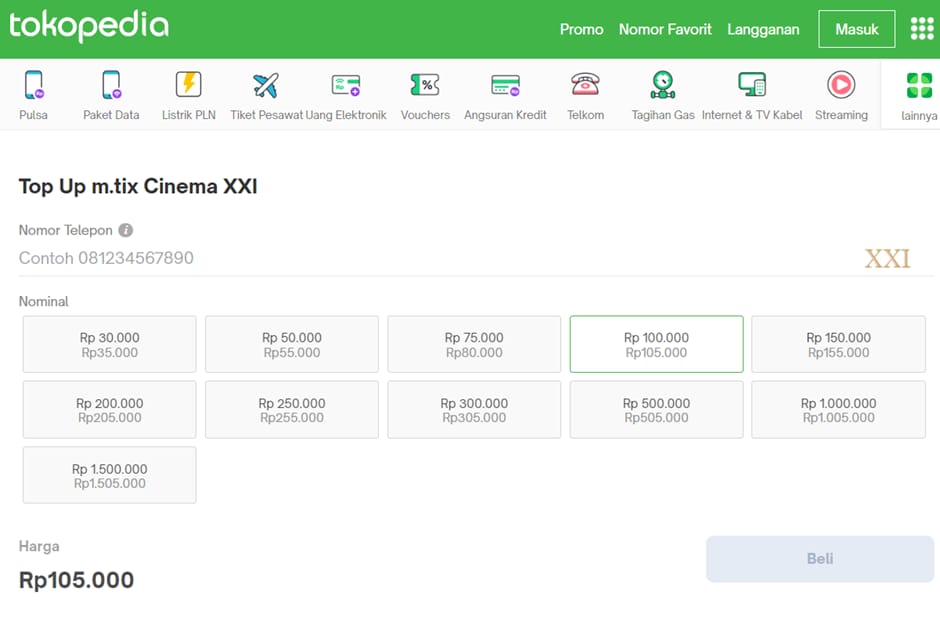
Task: Open the Pulsa phone icon
Action: (34, 84)
